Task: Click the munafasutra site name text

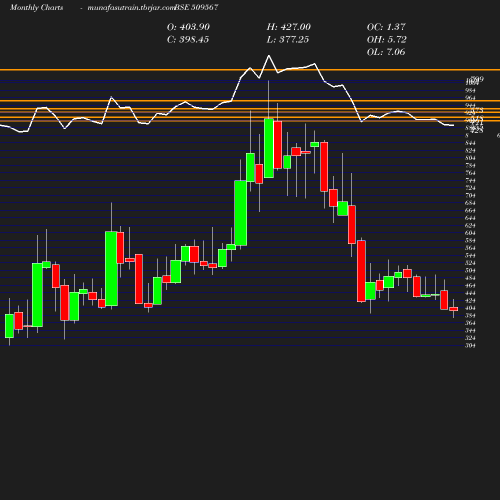Action: 131,7
